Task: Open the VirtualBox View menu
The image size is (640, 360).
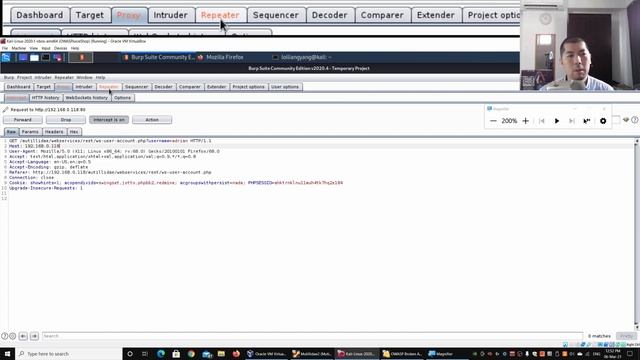Action: click(x=33, y=48)
